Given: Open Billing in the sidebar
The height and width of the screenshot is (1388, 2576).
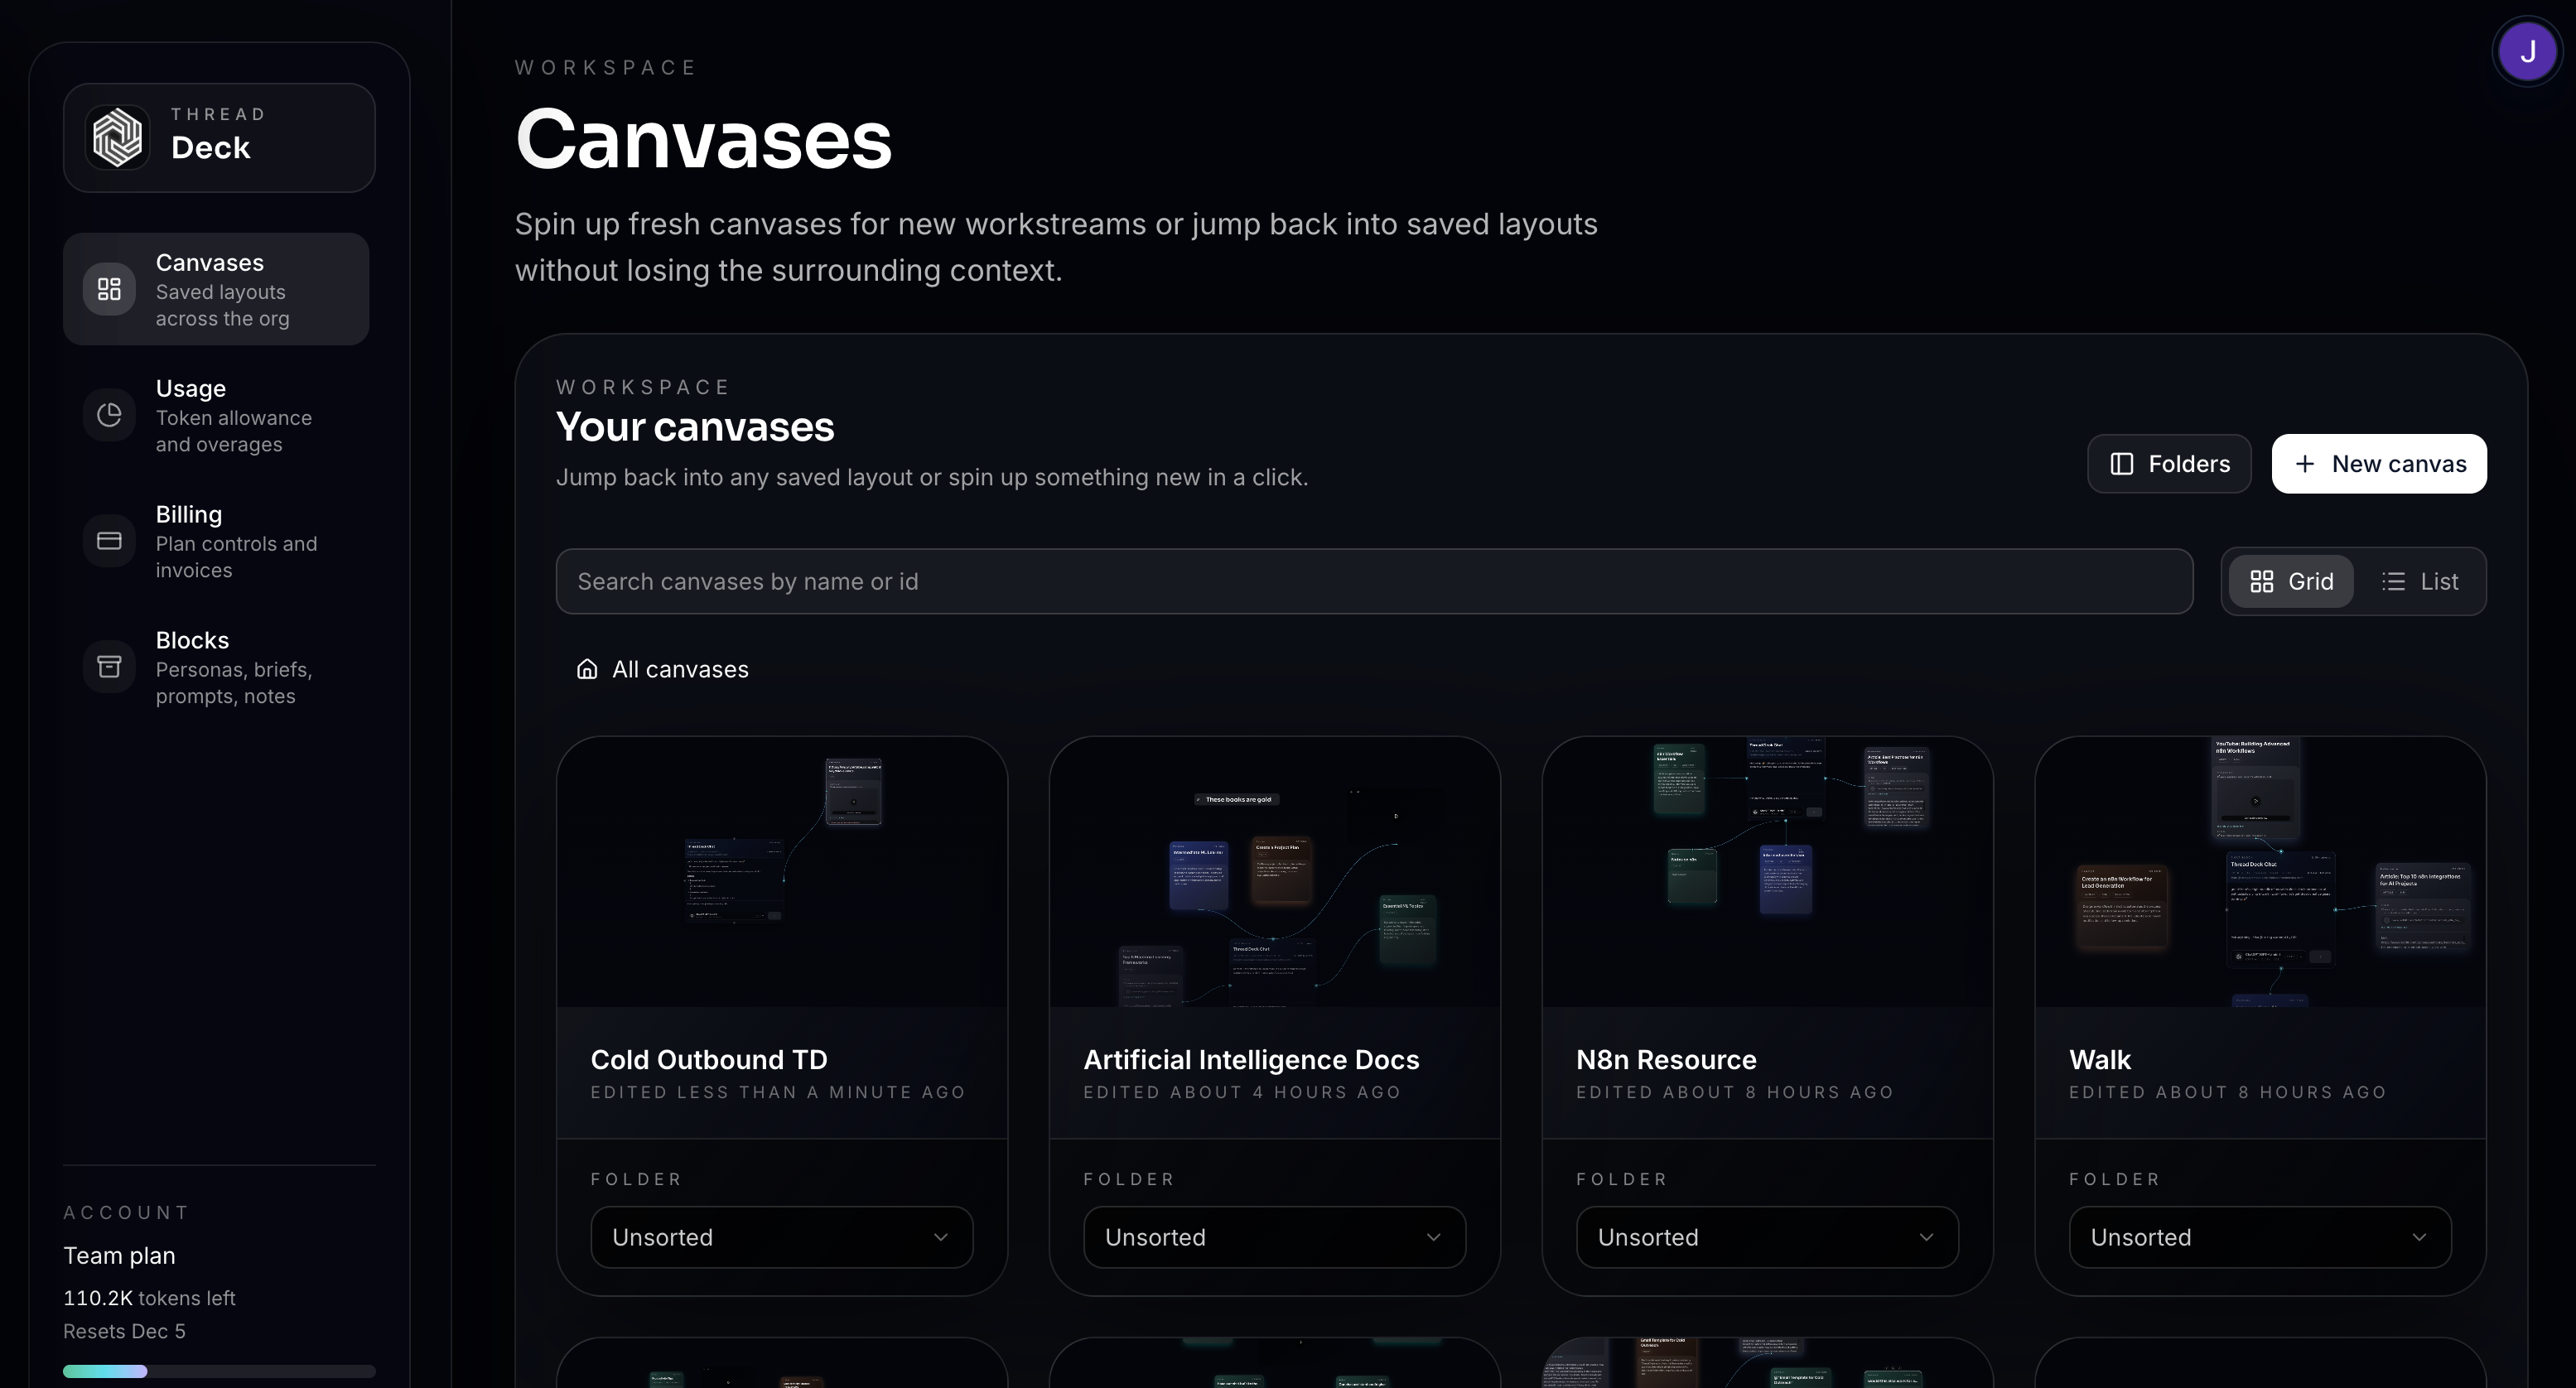Looking at the screenshot, I should tap(216, 541).
